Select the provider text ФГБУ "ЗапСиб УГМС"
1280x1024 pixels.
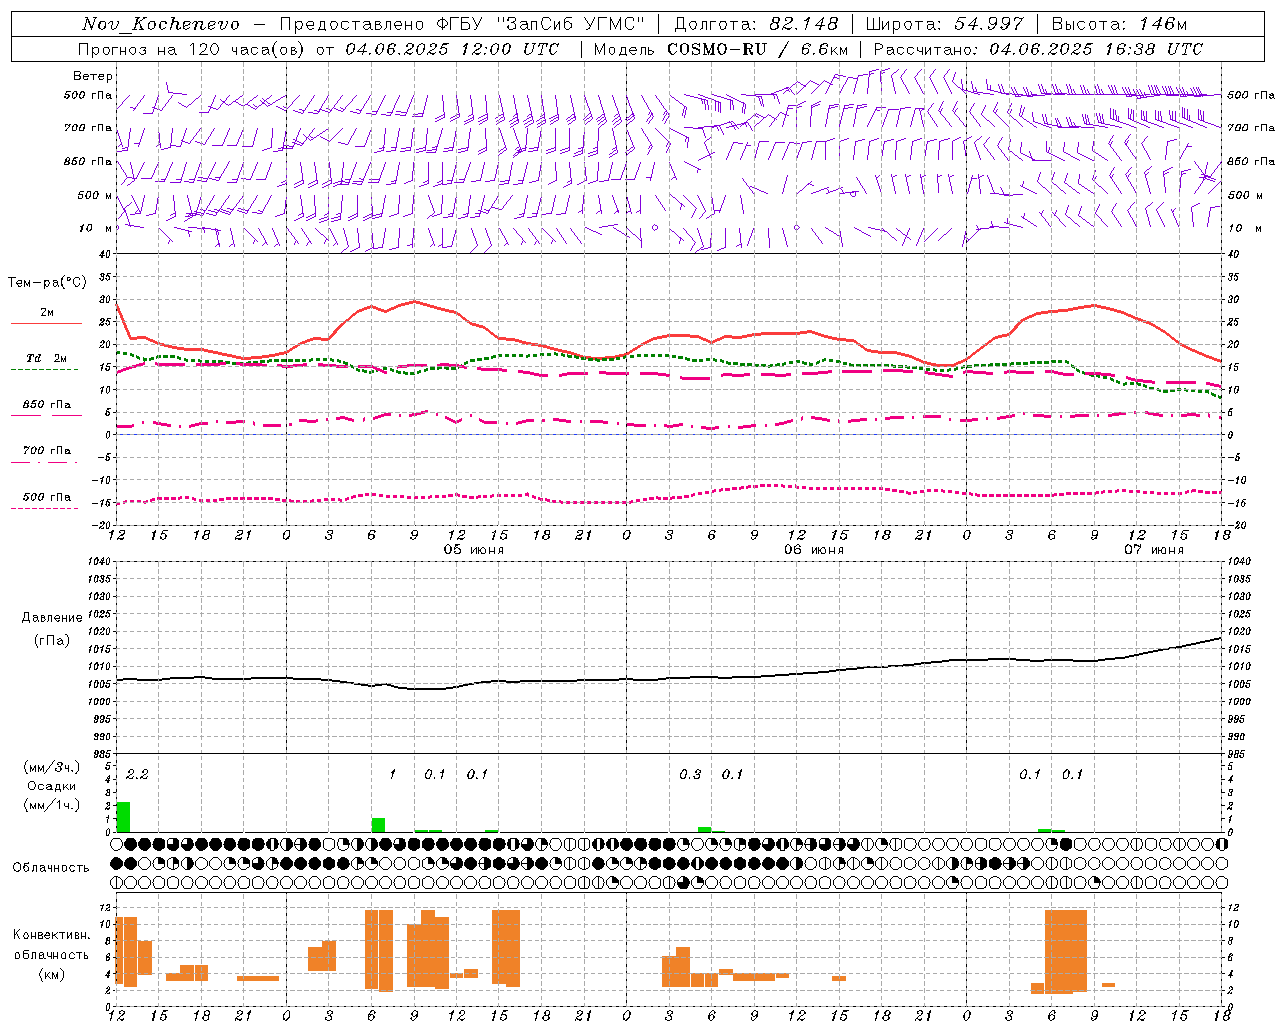click(x=541, y=24)
